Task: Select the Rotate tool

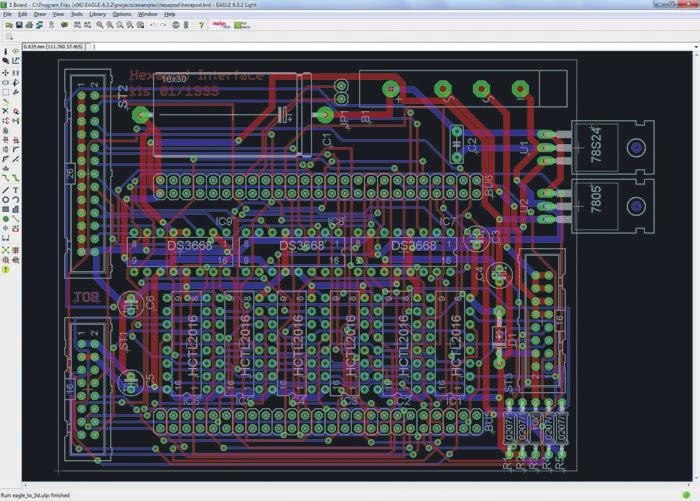Action: 16,83
